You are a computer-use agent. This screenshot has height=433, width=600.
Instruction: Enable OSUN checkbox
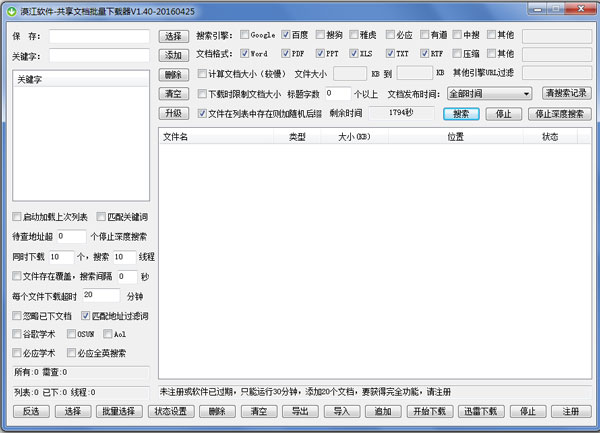pyautogui.click(x=71, y=334)
